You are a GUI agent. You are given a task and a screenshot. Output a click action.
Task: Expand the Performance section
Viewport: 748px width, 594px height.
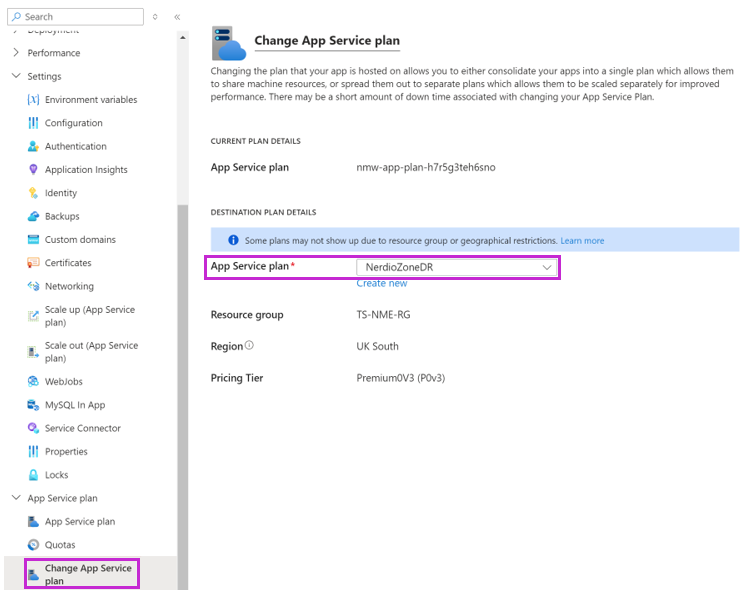coord(15,53)
